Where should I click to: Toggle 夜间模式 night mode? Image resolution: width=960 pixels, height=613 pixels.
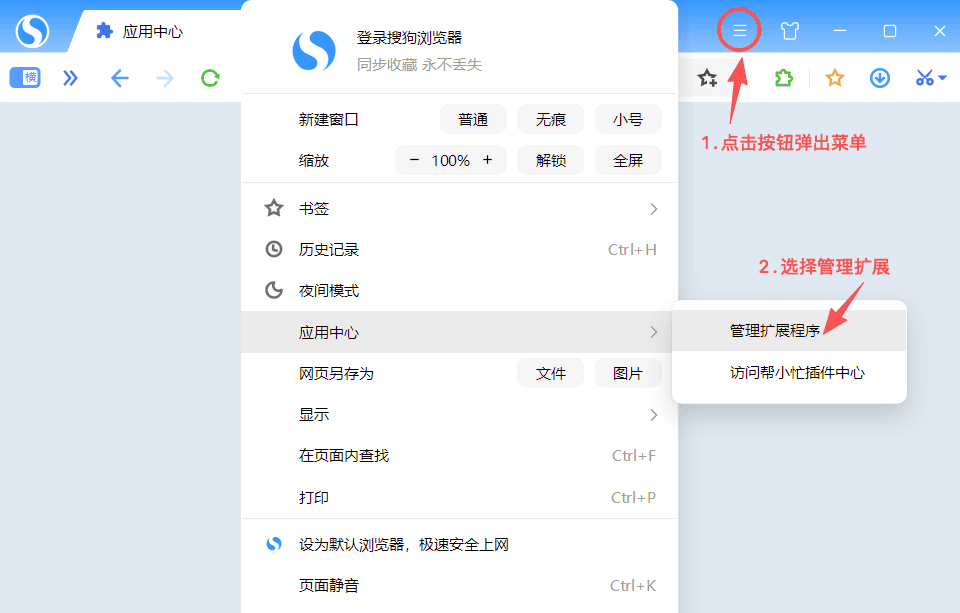coord(329,291)
